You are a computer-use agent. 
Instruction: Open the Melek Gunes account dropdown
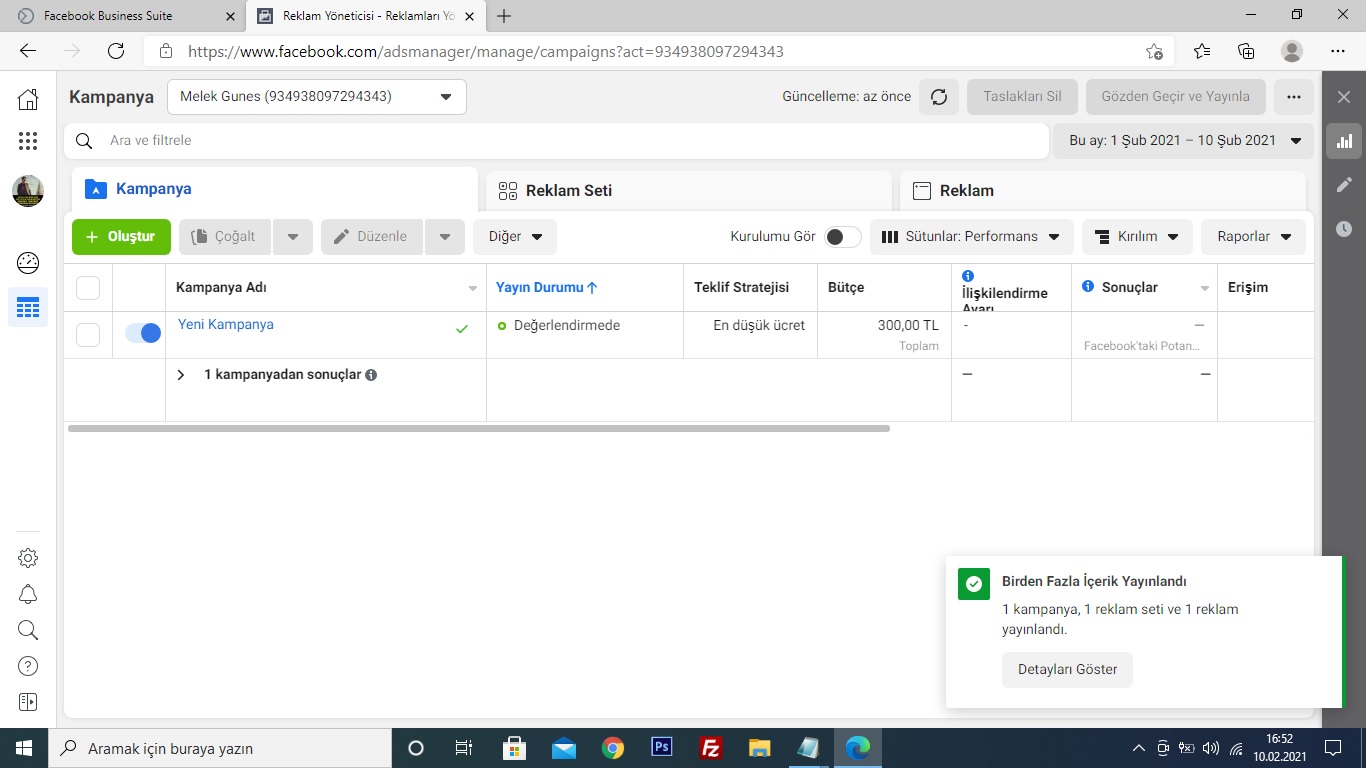tap(317, 97)
